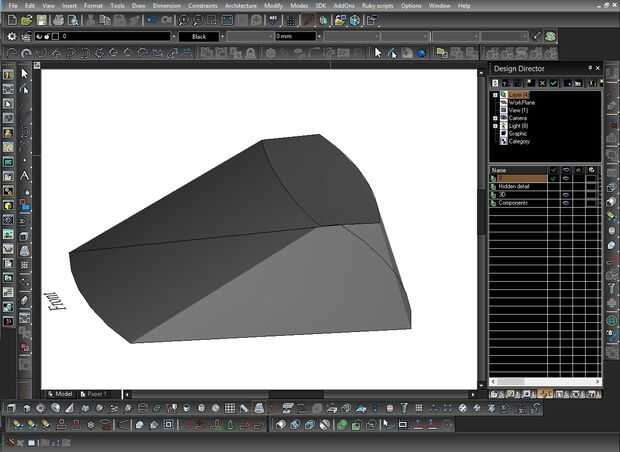This screenshot has width=620, height=452.
Task: Open the empty line style dropdown left of 0 mm
Action: pos(250,36)
